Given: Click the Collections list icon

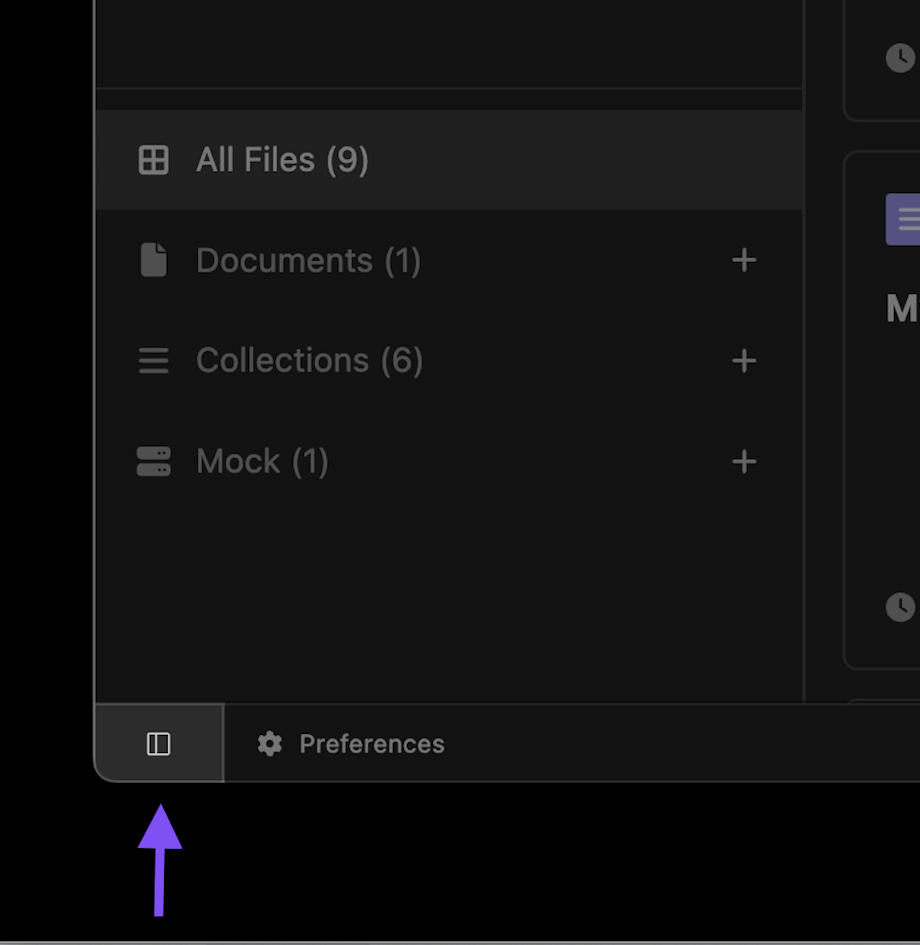Looking at the screenshot, I should coord(153,360).
